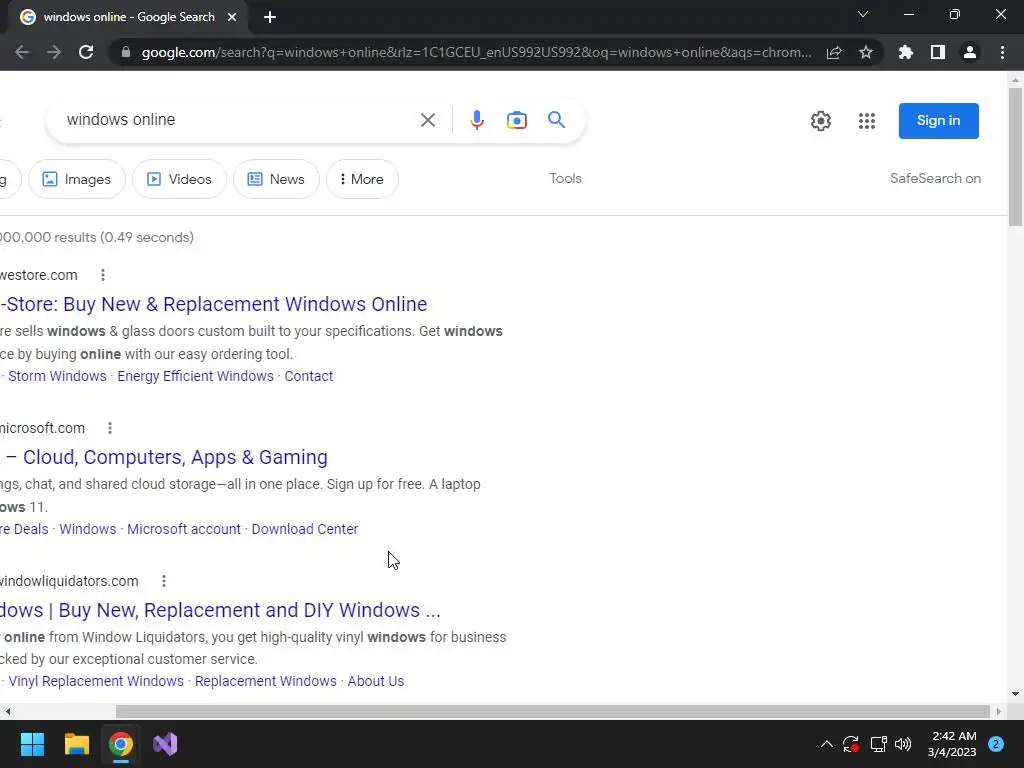The width and height of the screenshot is (1024, 768).
Task: Click the horizontal scrollbar thumb
Action: coord(552,711)
